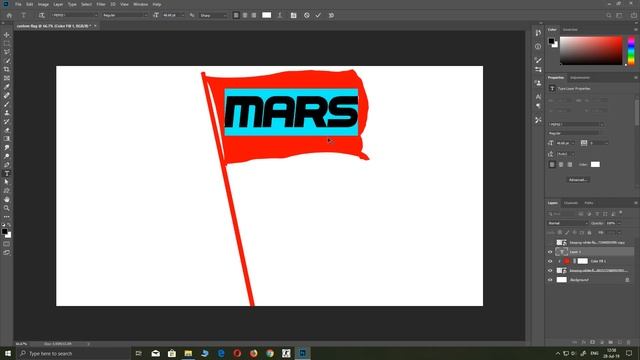Click the Home icon in options bar
640x360 pixels.
9,15
